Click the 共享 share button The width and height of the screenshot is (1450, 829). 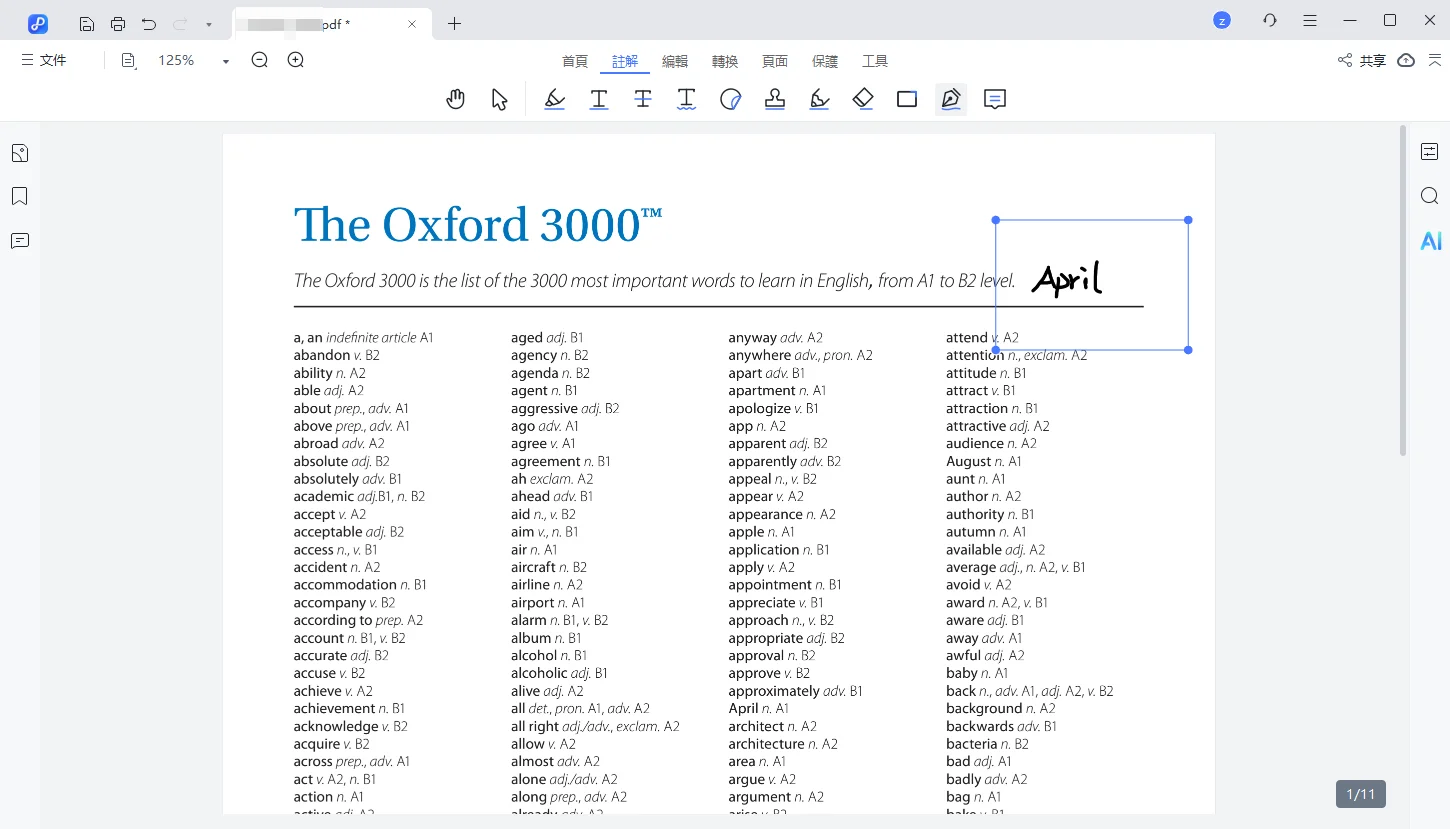(1362, 61)
